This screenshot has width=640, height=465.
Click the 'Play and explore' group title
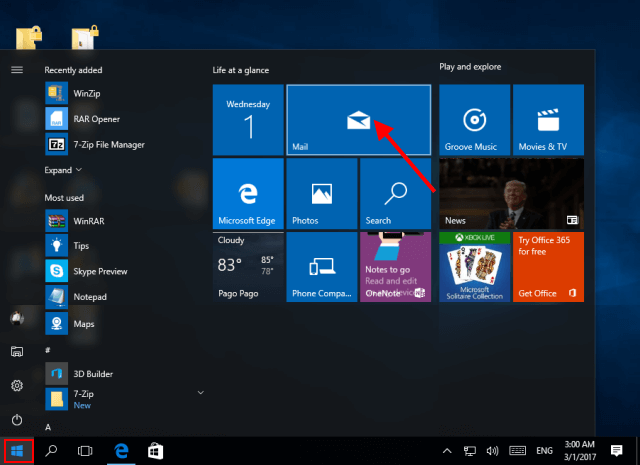(470, 67)
